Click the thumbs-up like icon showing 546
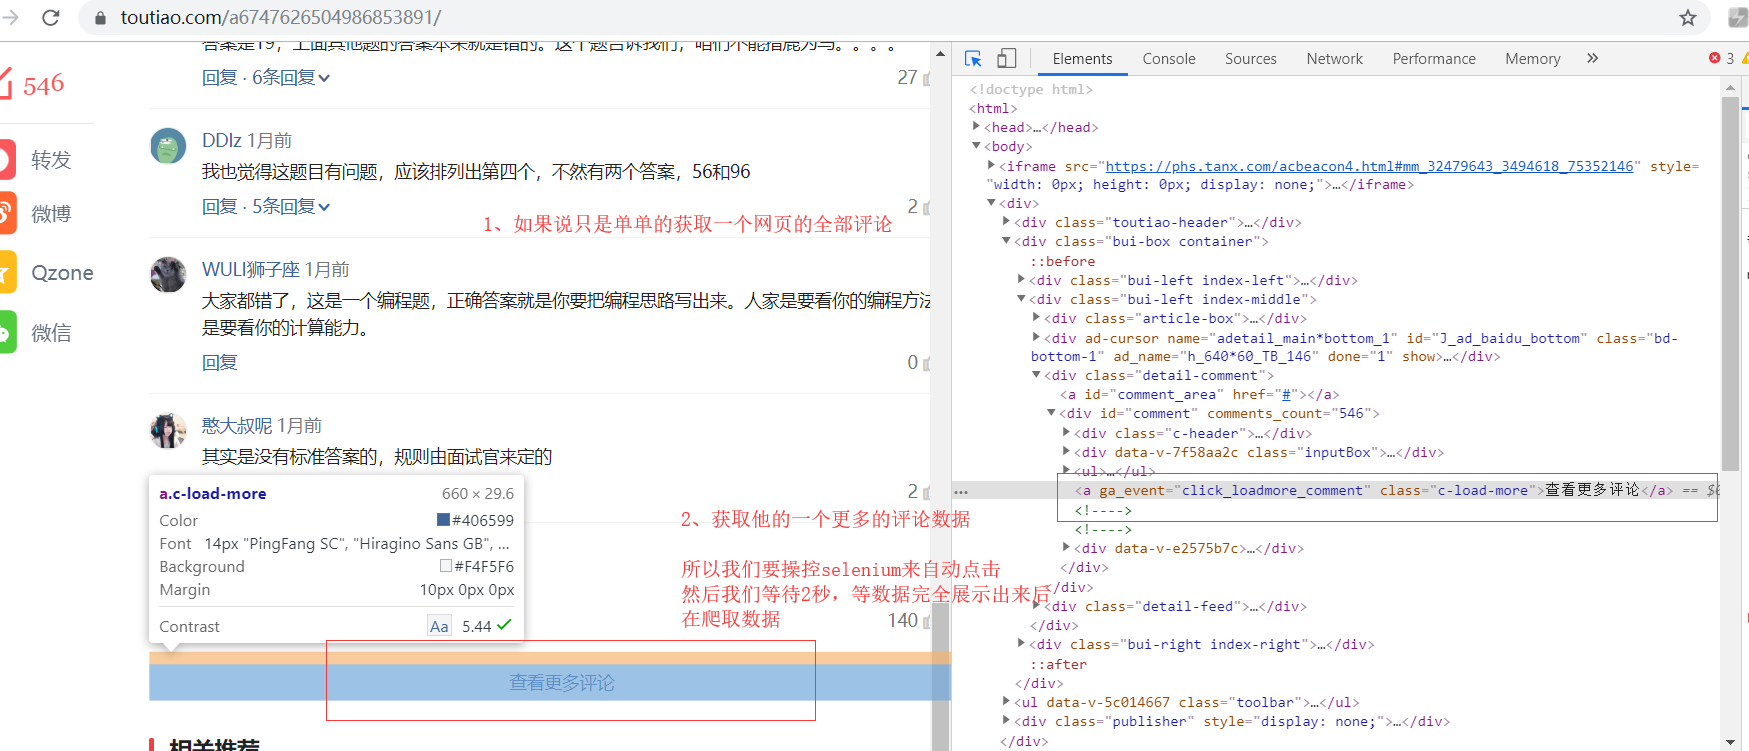Screen dimensions: 1749x751 tap(6, 84)
